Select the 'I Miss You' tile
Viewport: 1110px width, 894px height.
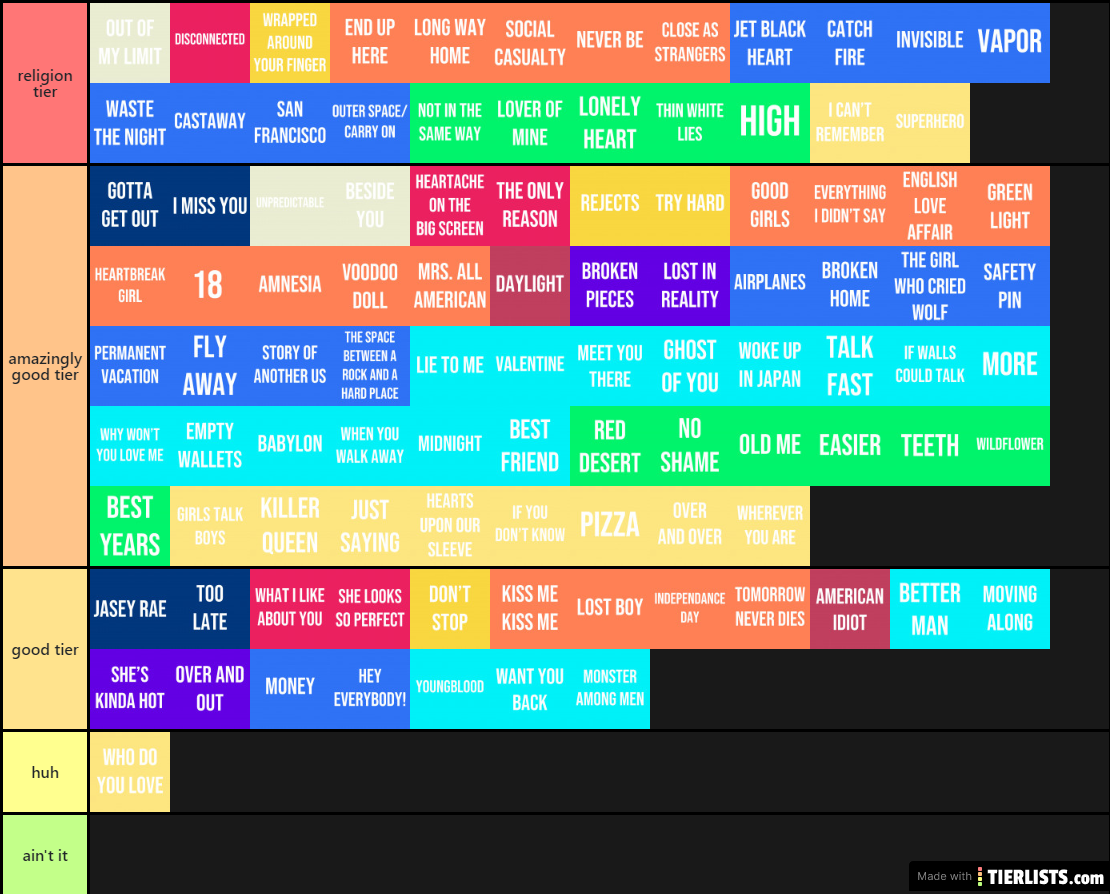[x=210, y=206]
